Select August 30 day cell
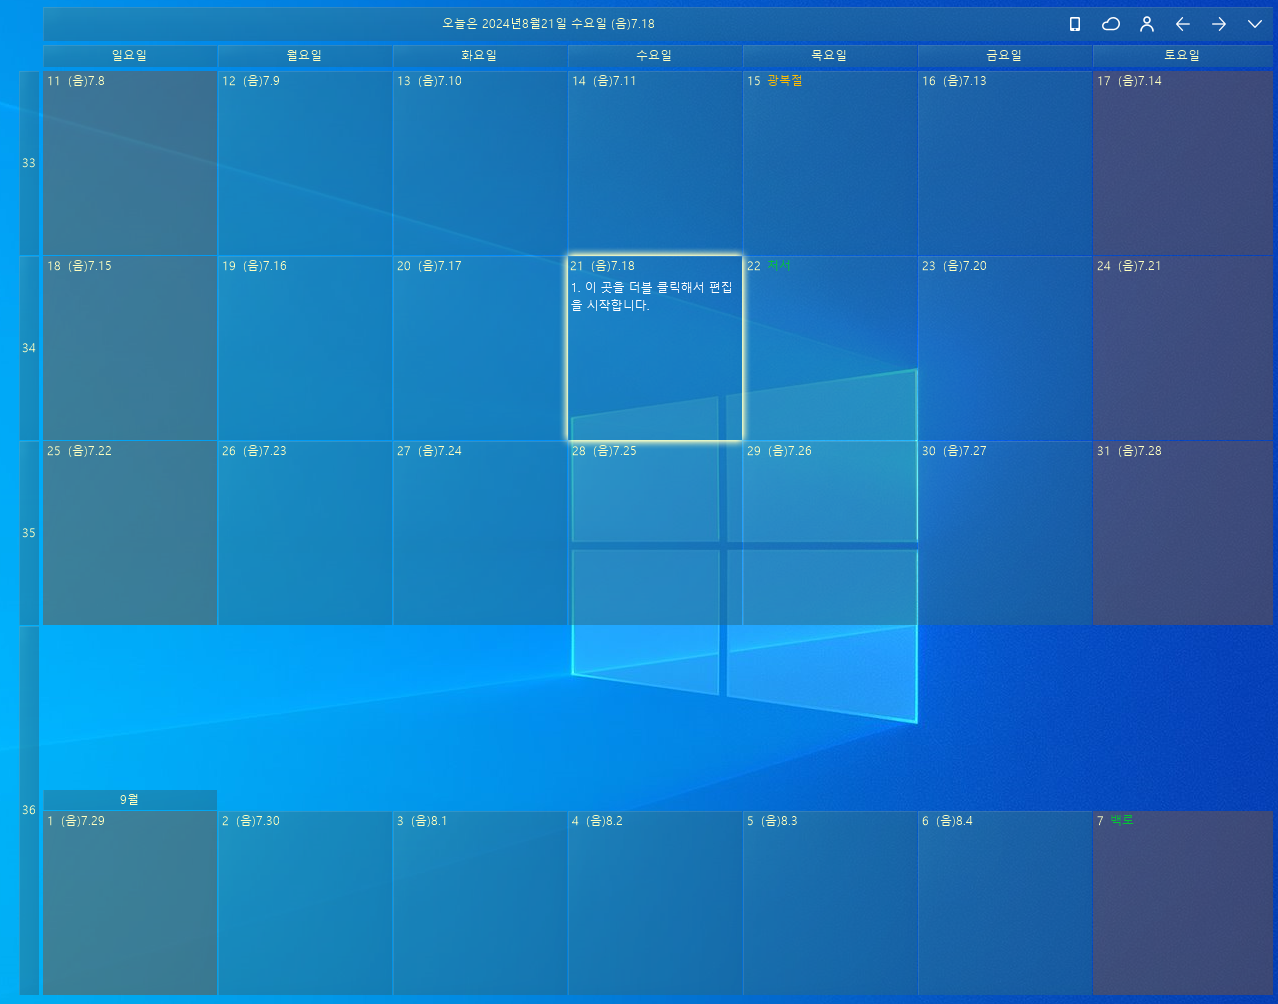 [1005, 533]
